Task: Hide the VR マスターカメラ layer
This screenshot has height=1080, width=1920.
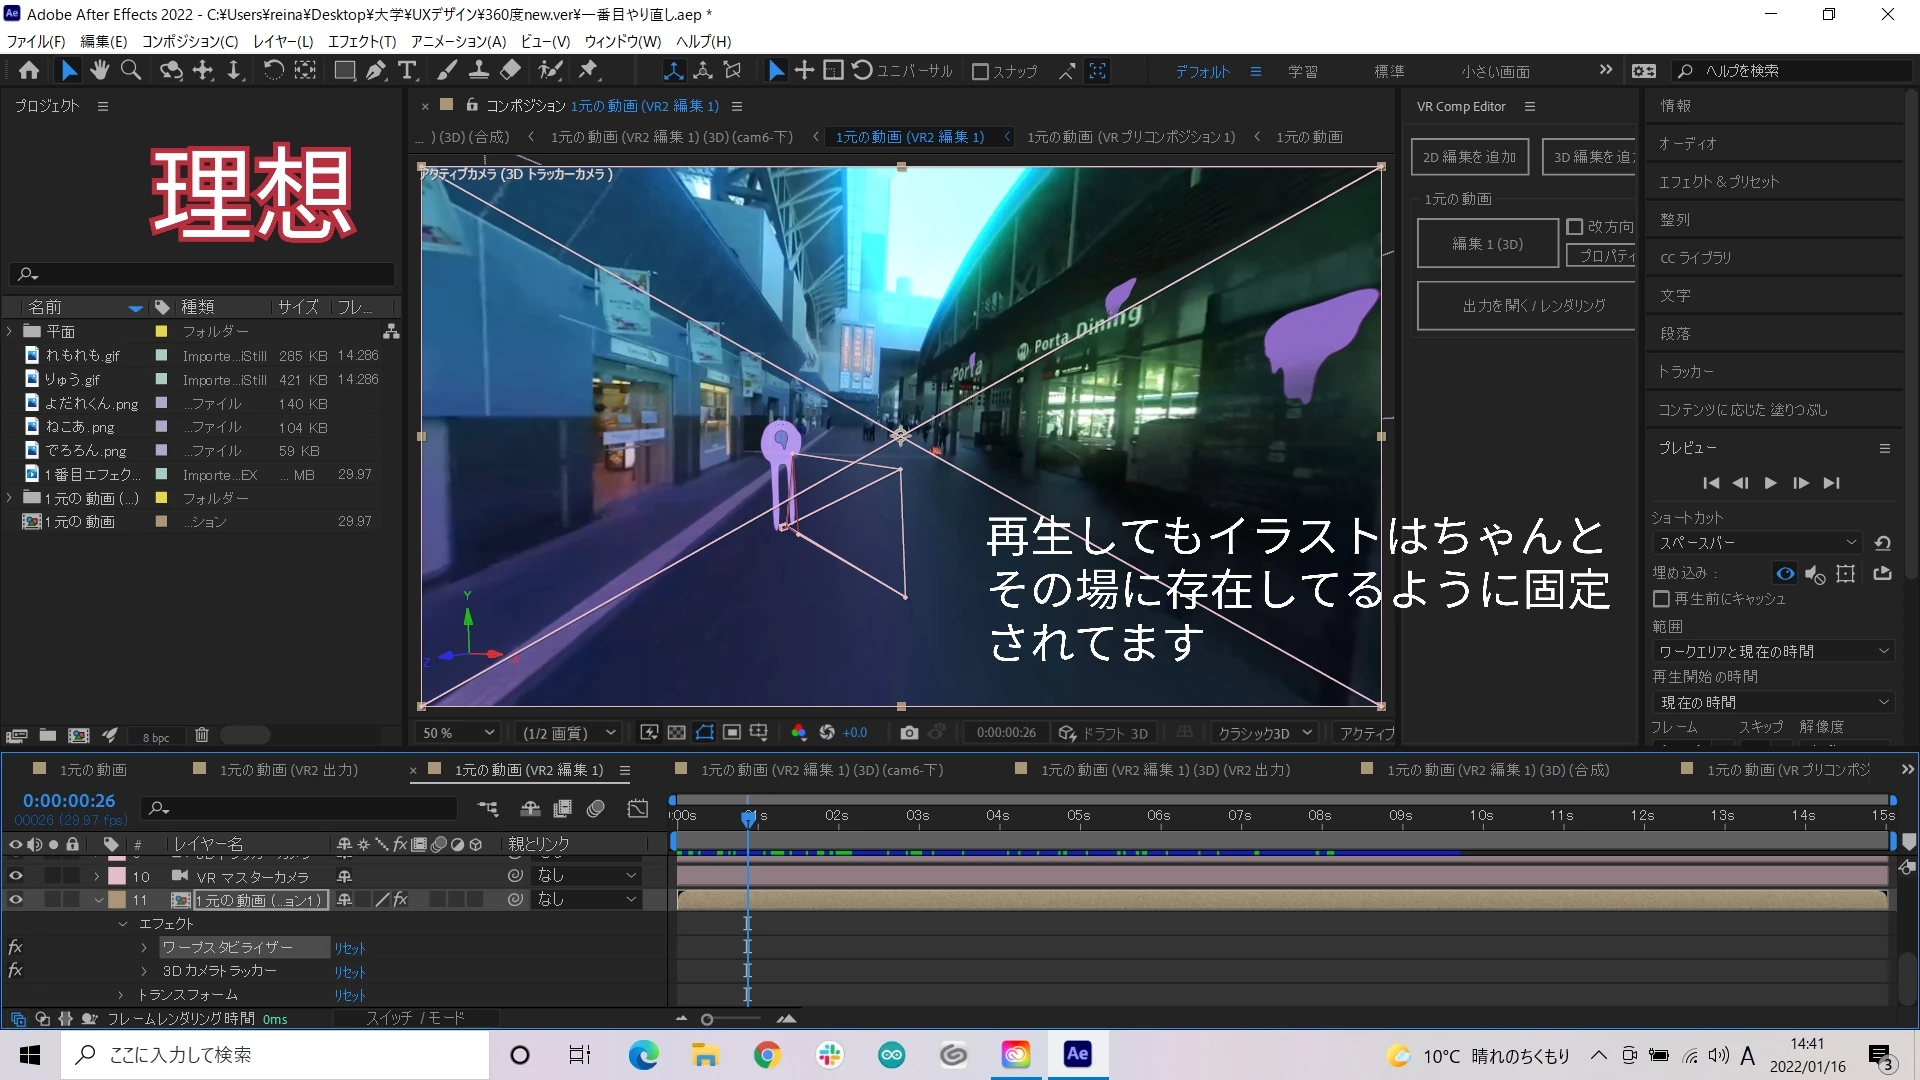Action: [x=15, y=876]
